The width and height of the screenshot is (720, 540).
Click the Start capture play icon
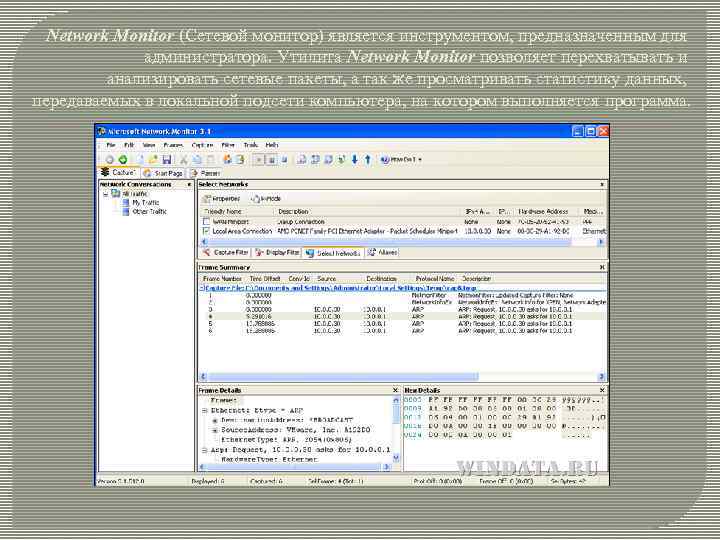point(259,159)
